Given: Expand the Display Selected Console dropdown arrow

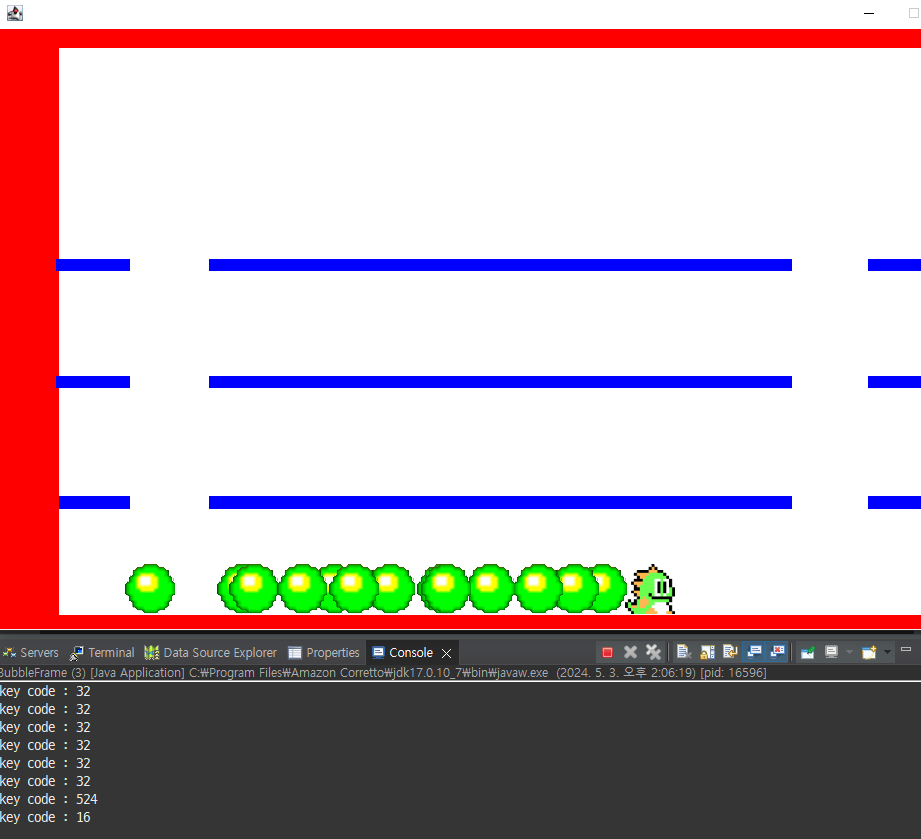Looking at the screenshot, I should pyautogui.click(x=849, y=652).
